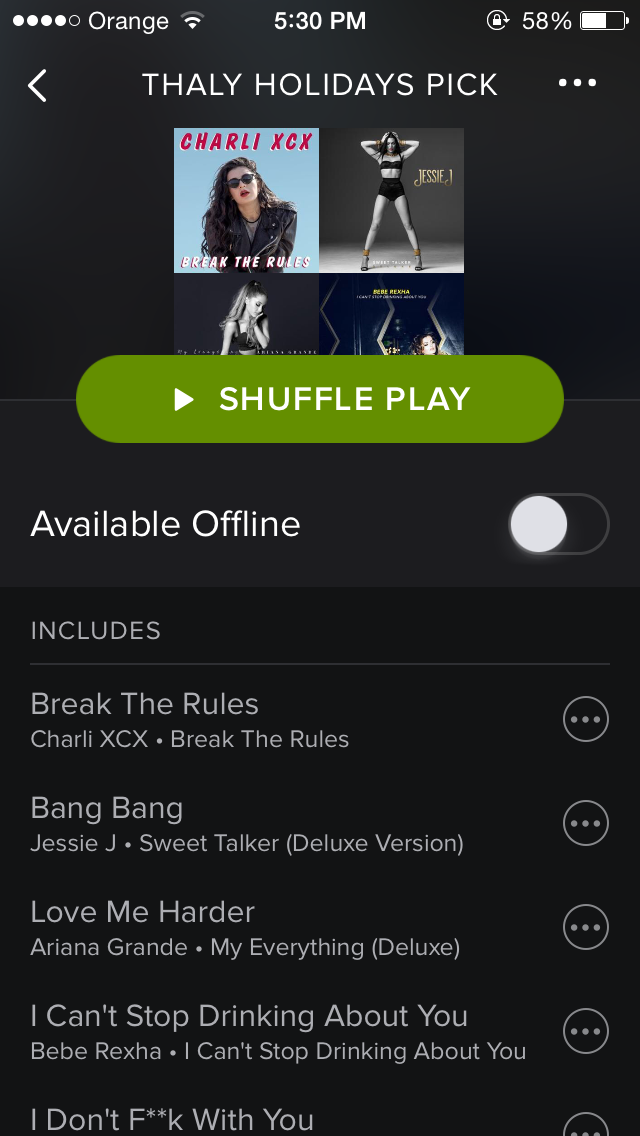Open playlist options three-dot menu at top
Screen dimensions: 640x1136
577,83
